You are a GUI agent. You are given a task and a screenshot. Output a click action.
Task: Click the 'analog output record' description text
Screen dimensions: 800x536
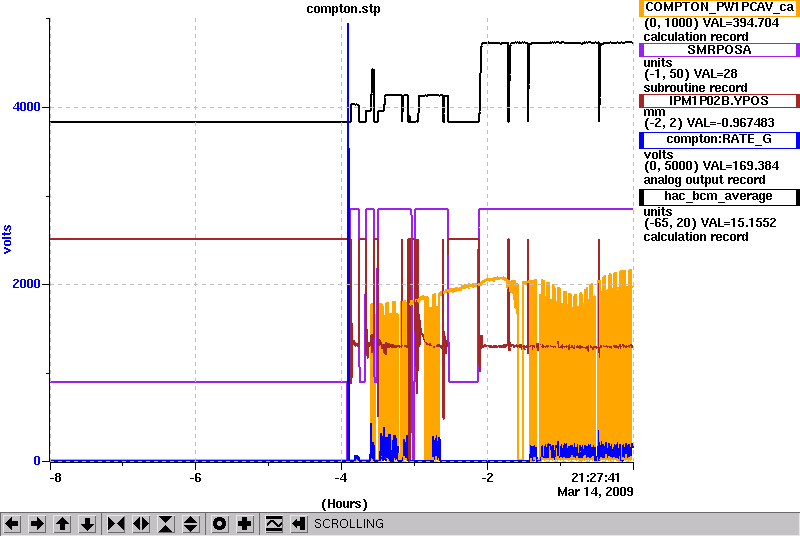point(704,180)
